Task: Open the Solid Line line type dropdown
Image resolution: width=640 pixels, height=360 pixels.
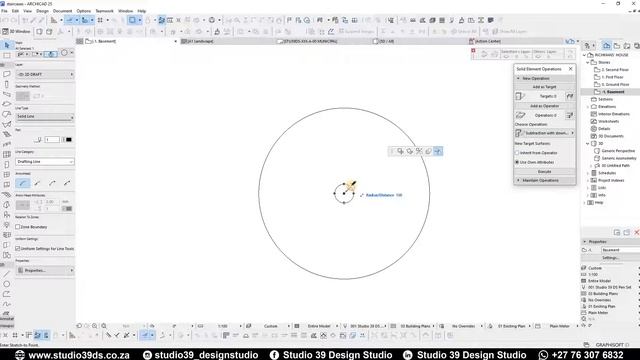Action: click(44, 116)
